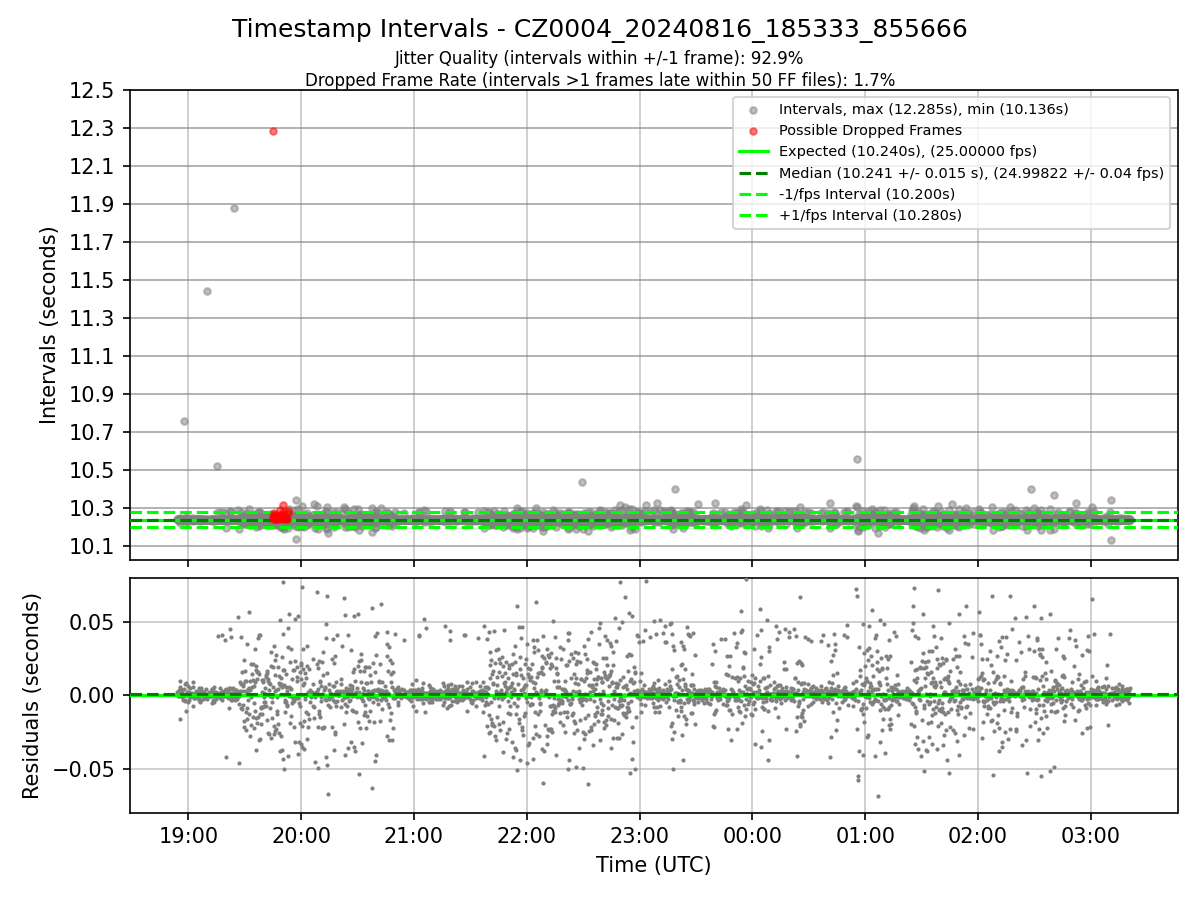1200x900 pixels.
Task: Click the 'Jitter Quality' subtitle line
Action: (599, 58)
